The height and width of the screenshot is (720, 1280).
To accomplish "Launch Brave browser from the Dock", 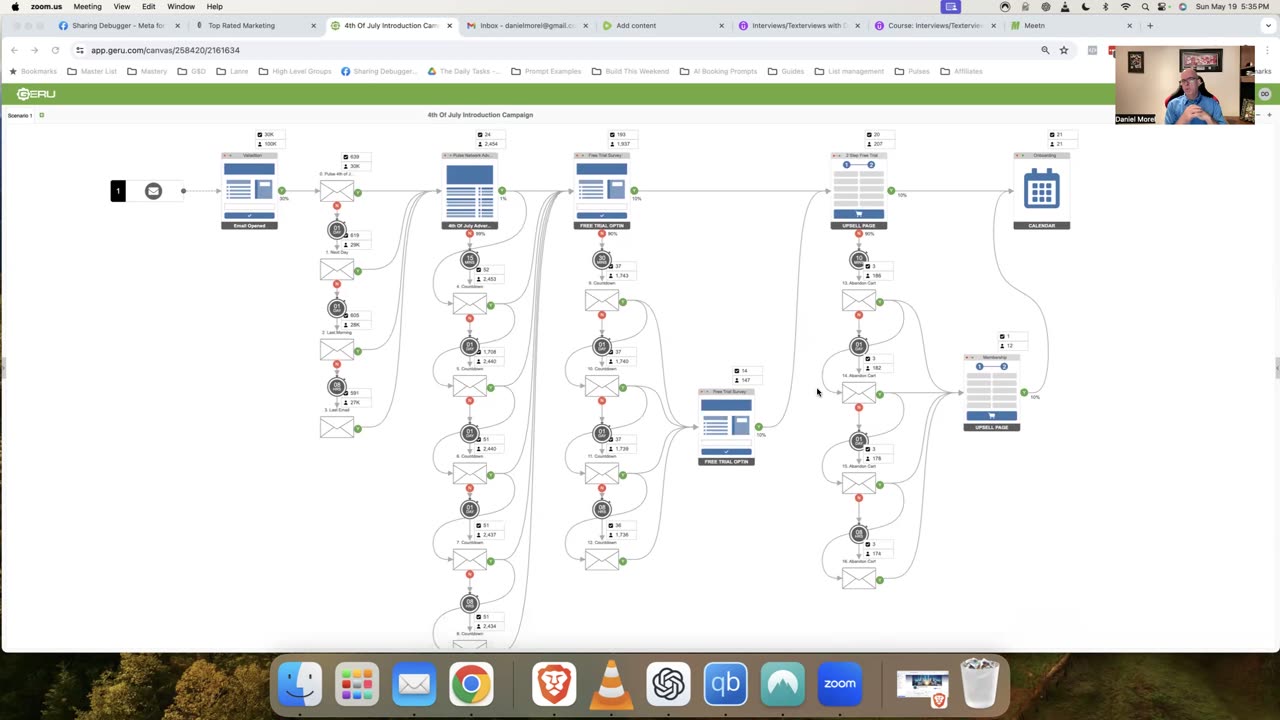I will [554, 684].
